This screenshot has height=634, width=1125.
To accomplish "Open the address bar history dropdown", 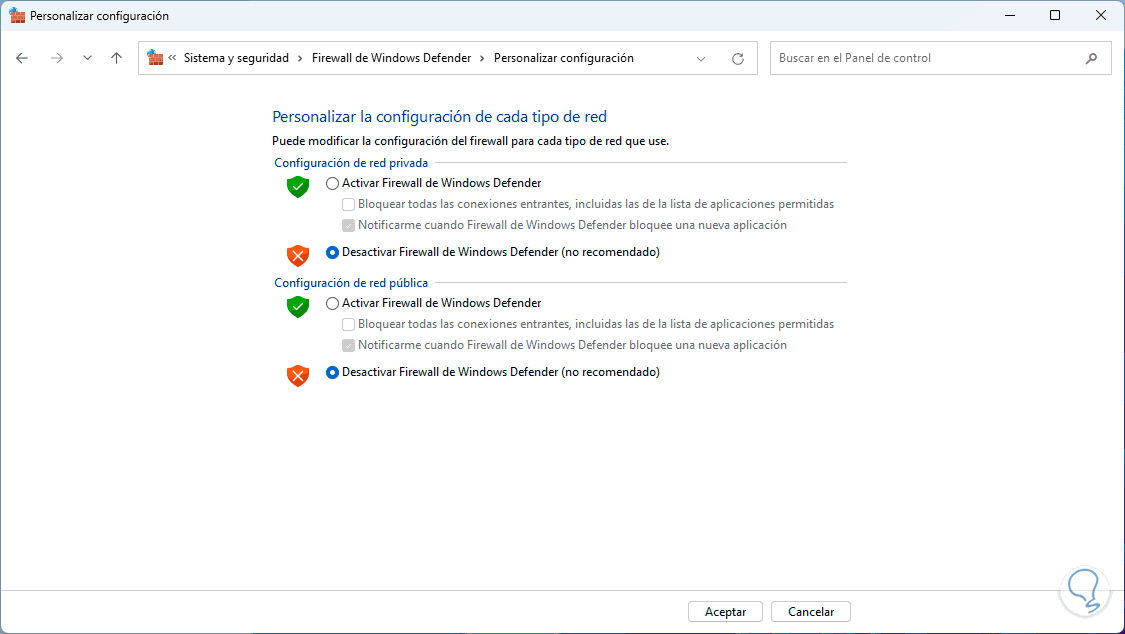I will tap(701, 59).
